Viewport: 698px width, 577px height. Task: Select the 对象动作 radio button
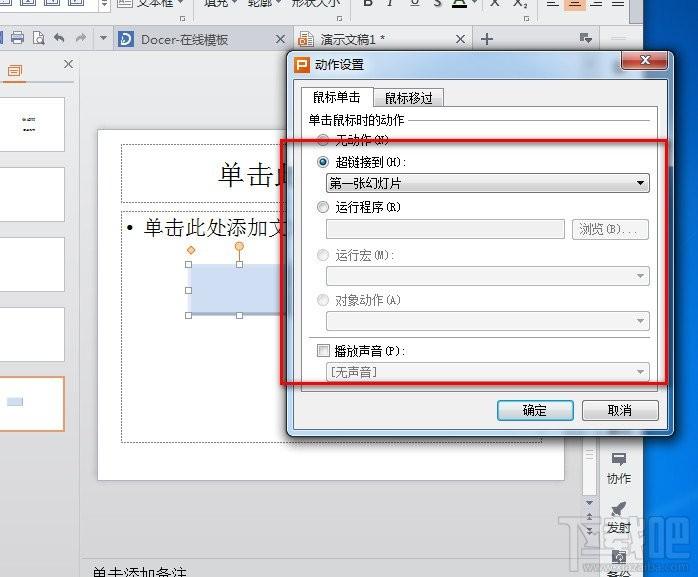click(x=323, y=300)
